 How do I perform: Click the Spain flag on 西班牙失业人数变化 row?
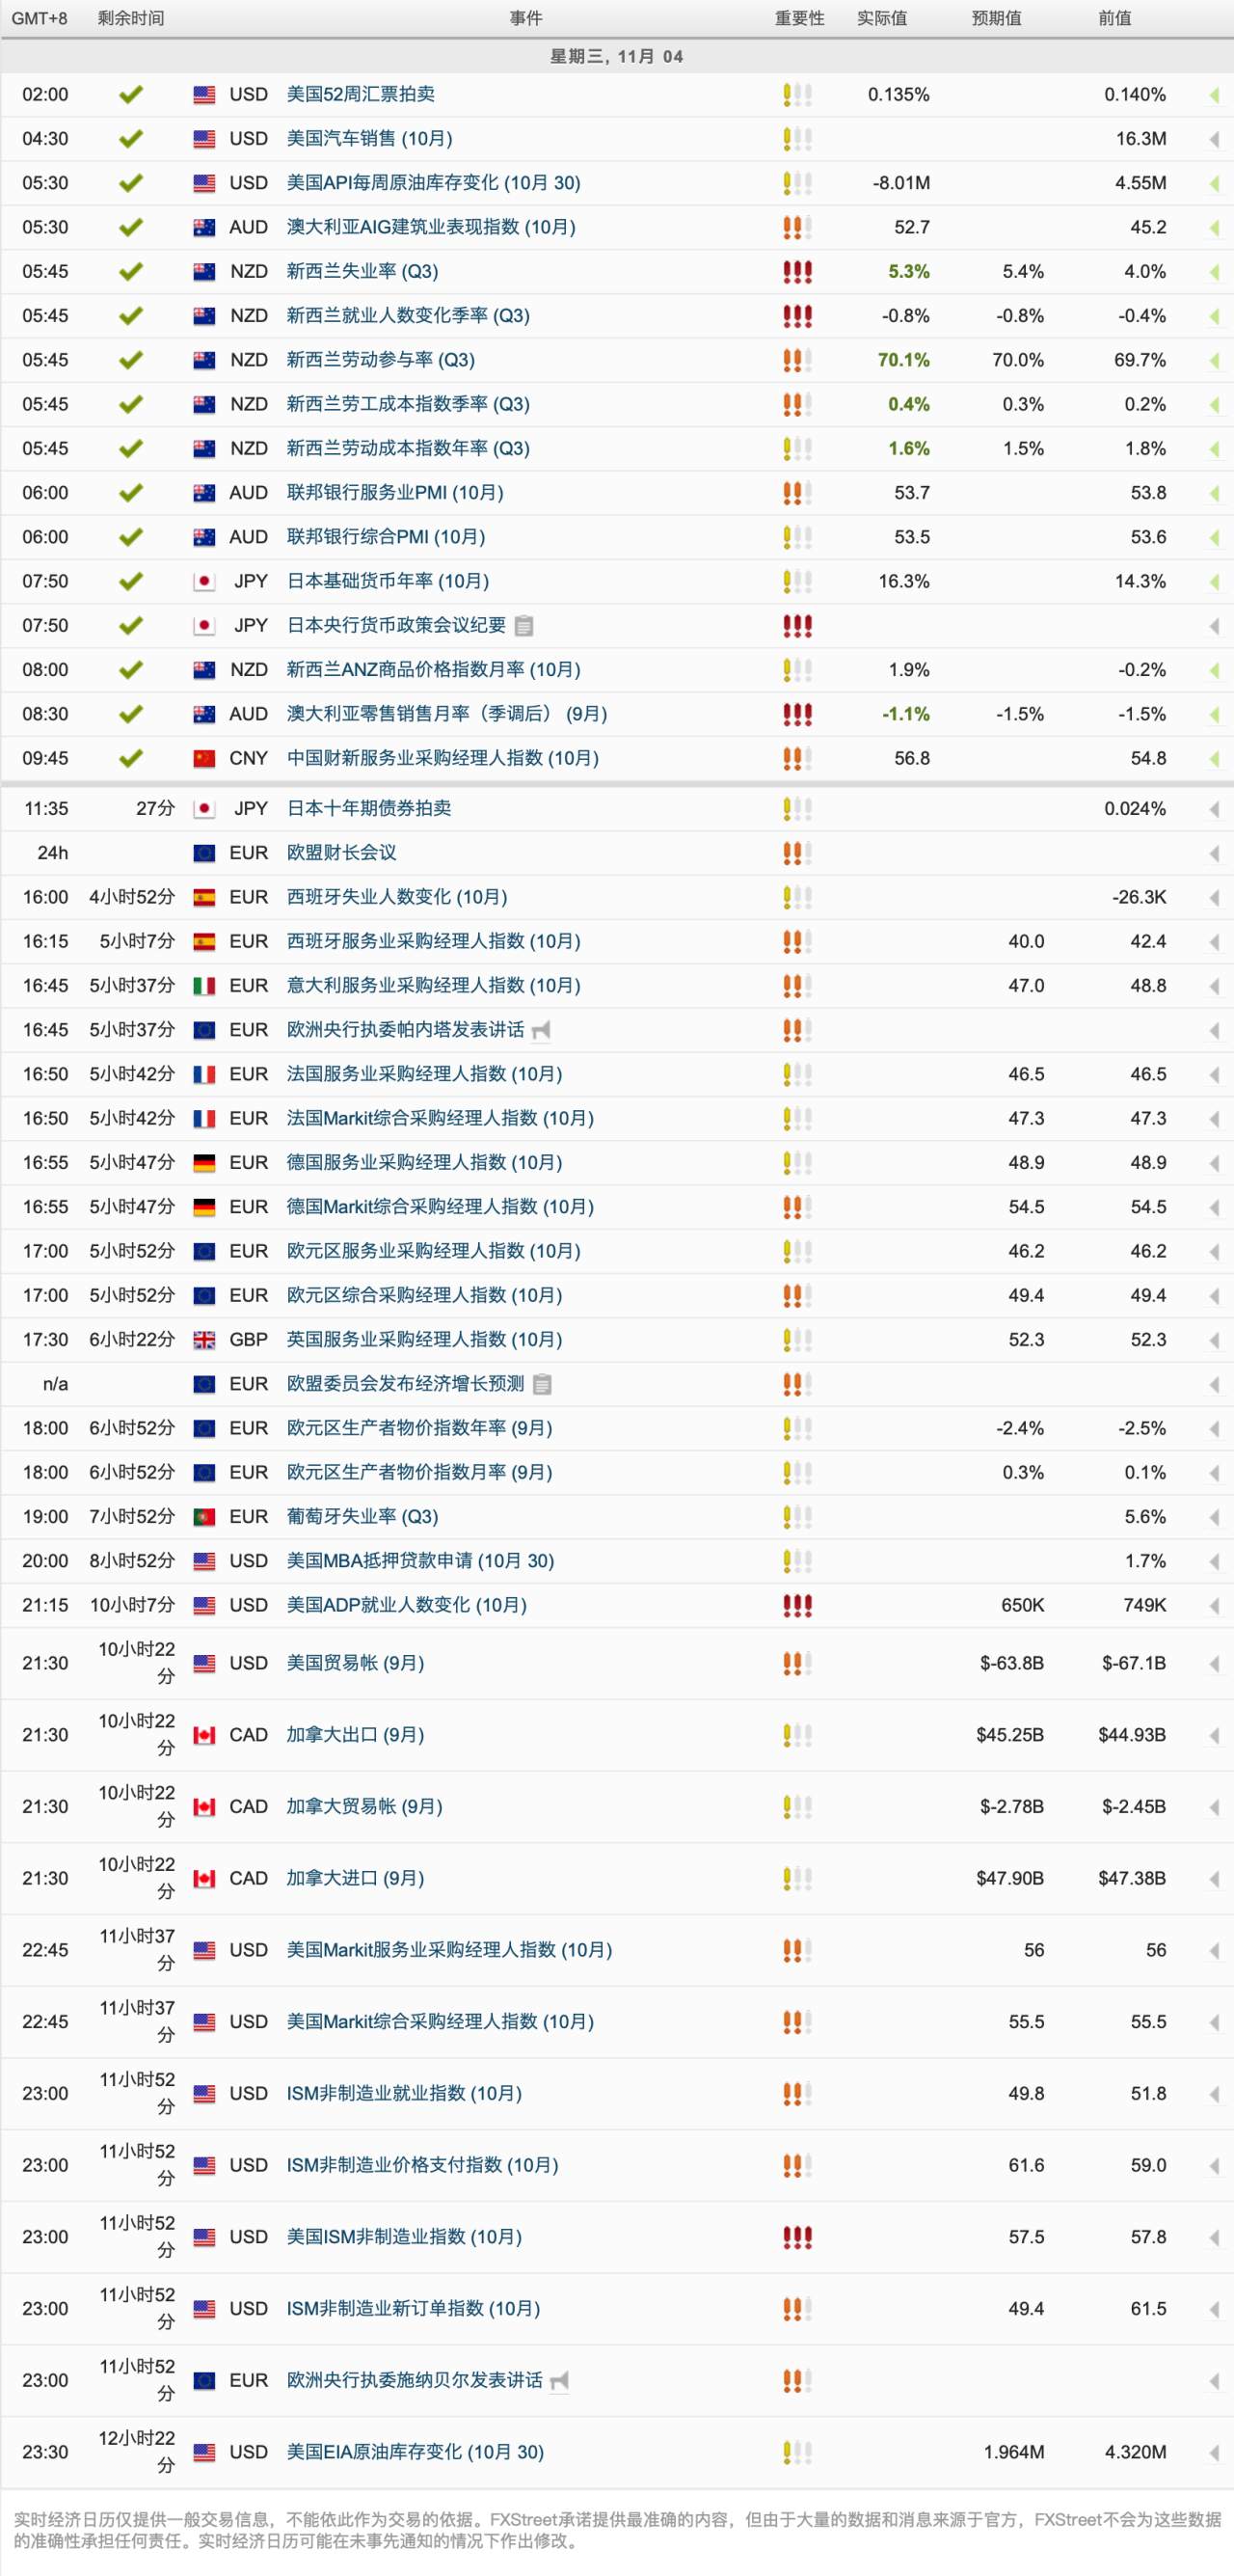204,897
